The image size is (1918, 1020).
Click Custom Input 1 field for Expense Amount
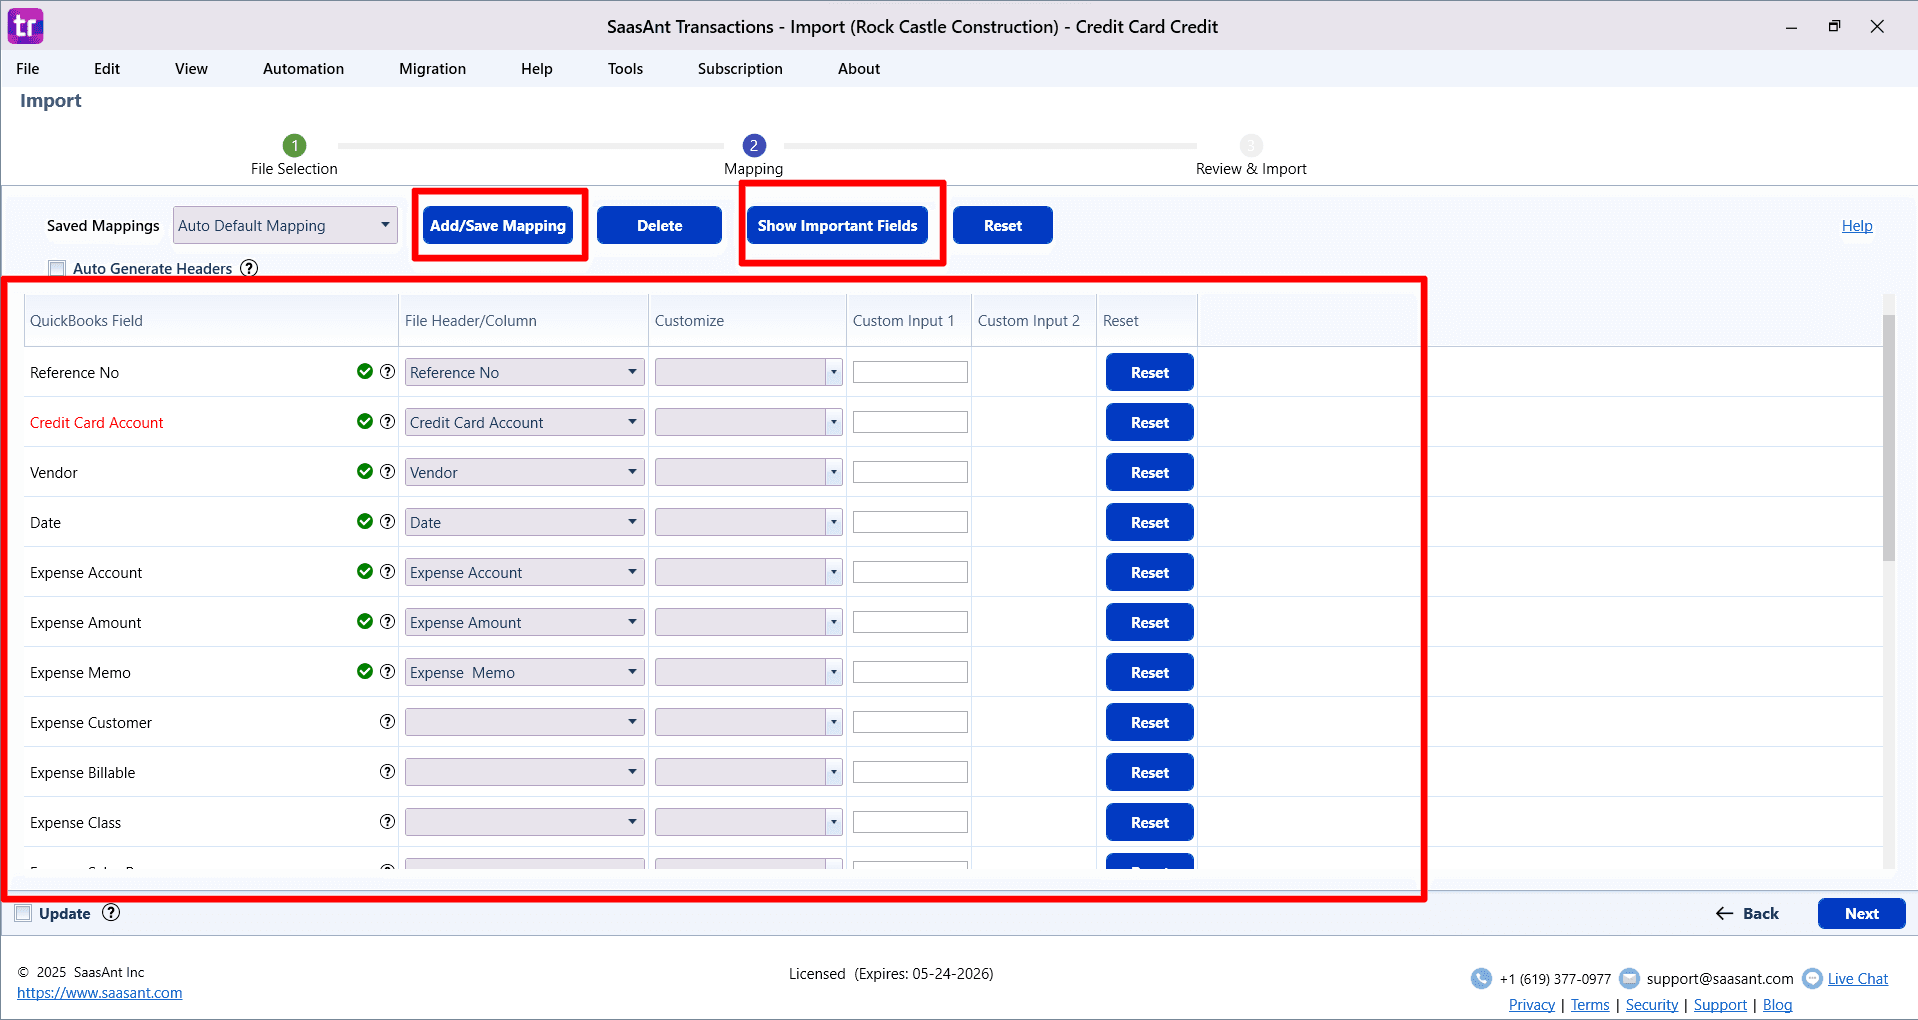point(910,622)
